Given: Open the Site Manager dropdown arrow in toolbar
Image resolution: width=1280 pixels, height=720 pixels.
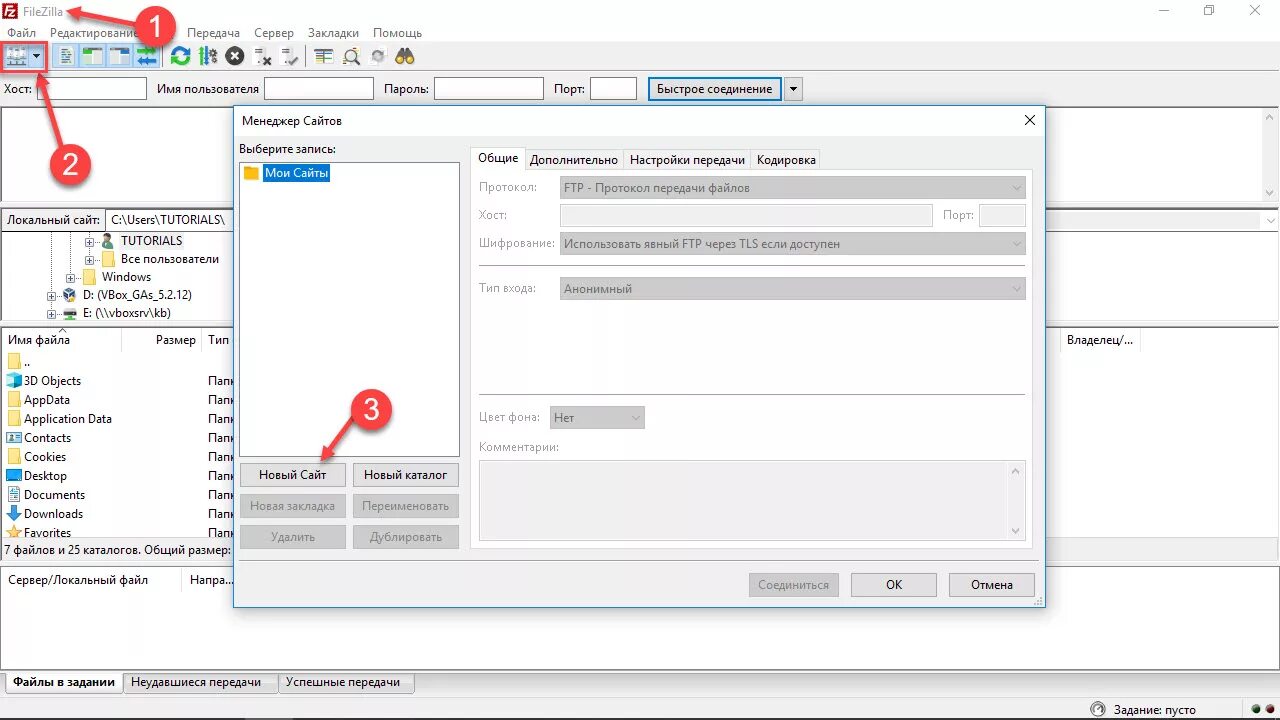Looking at the screenshot, I should click(38, 57).
